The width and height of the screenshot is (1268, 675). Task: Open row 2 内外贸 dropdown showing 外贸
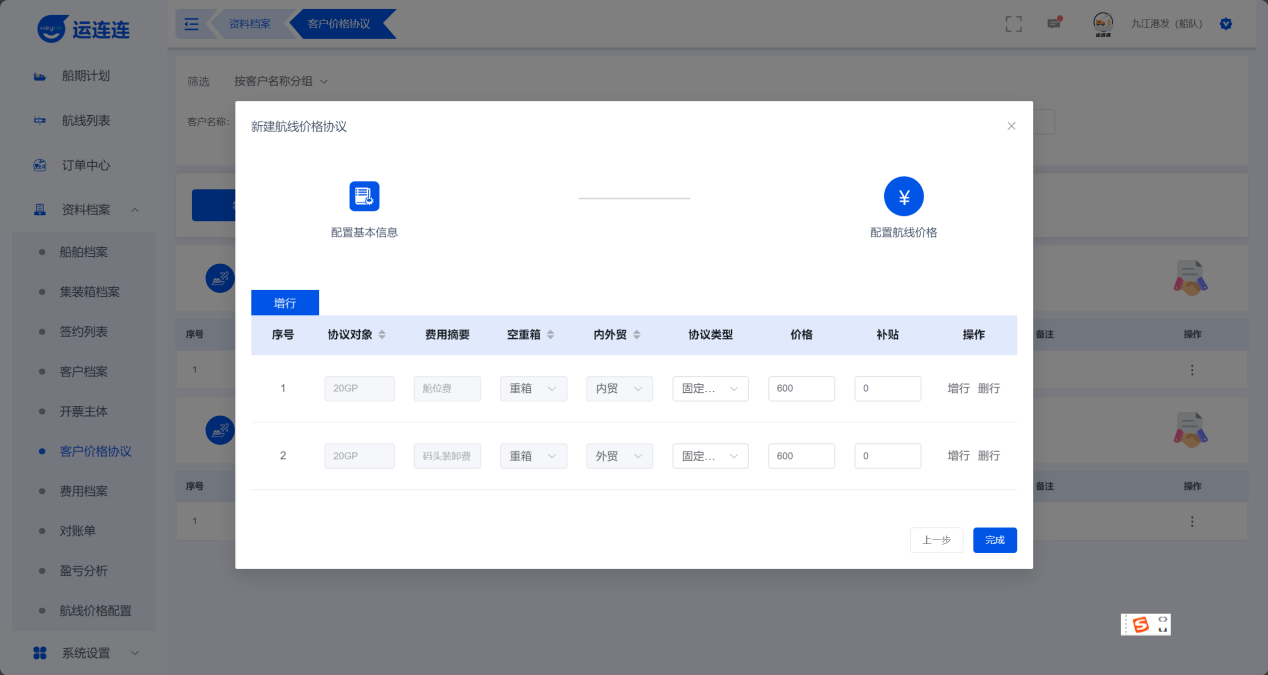click(x=619, y=456)
